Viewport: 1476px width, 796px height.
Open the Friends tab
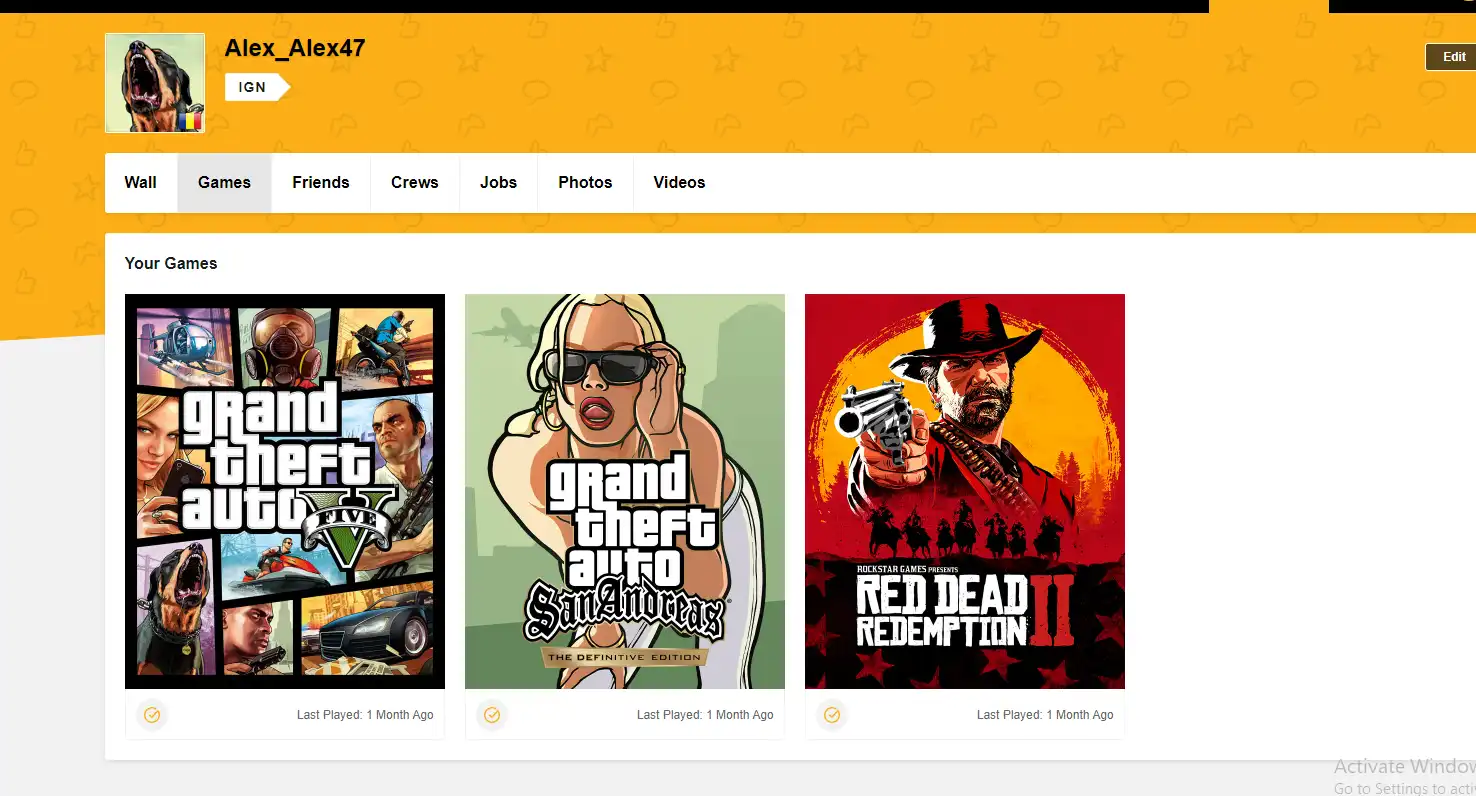[x=321, y=182]
